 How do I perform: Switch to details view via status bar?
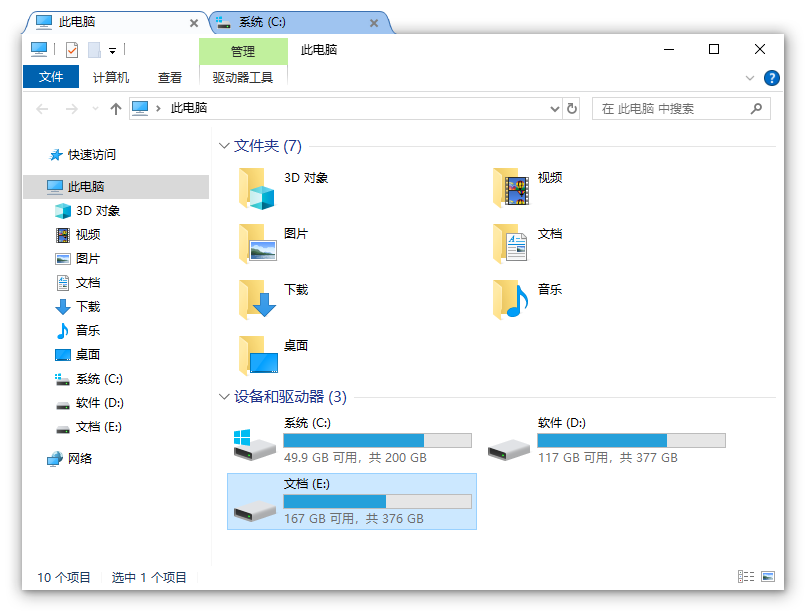746,576
